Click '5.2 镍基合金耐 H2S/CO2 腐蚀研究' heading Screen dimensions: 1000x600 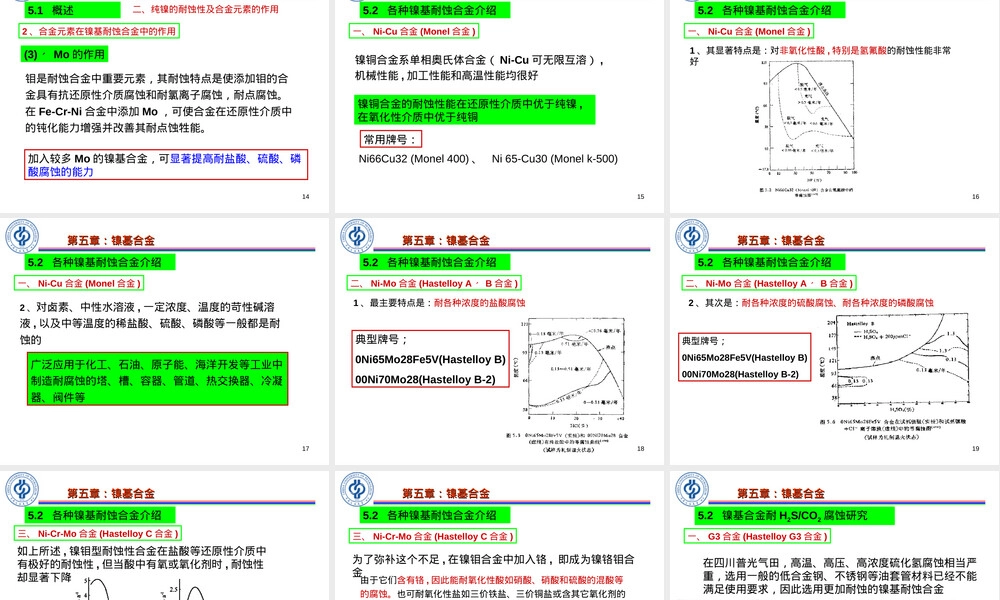tap(794, 516)
